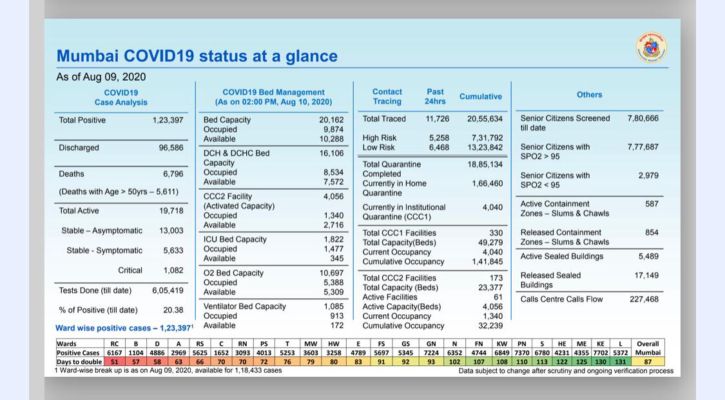This screenshot has width=725, height=400.
Task: Click the 'Total Positive' row label
Action: pos(82,119)
